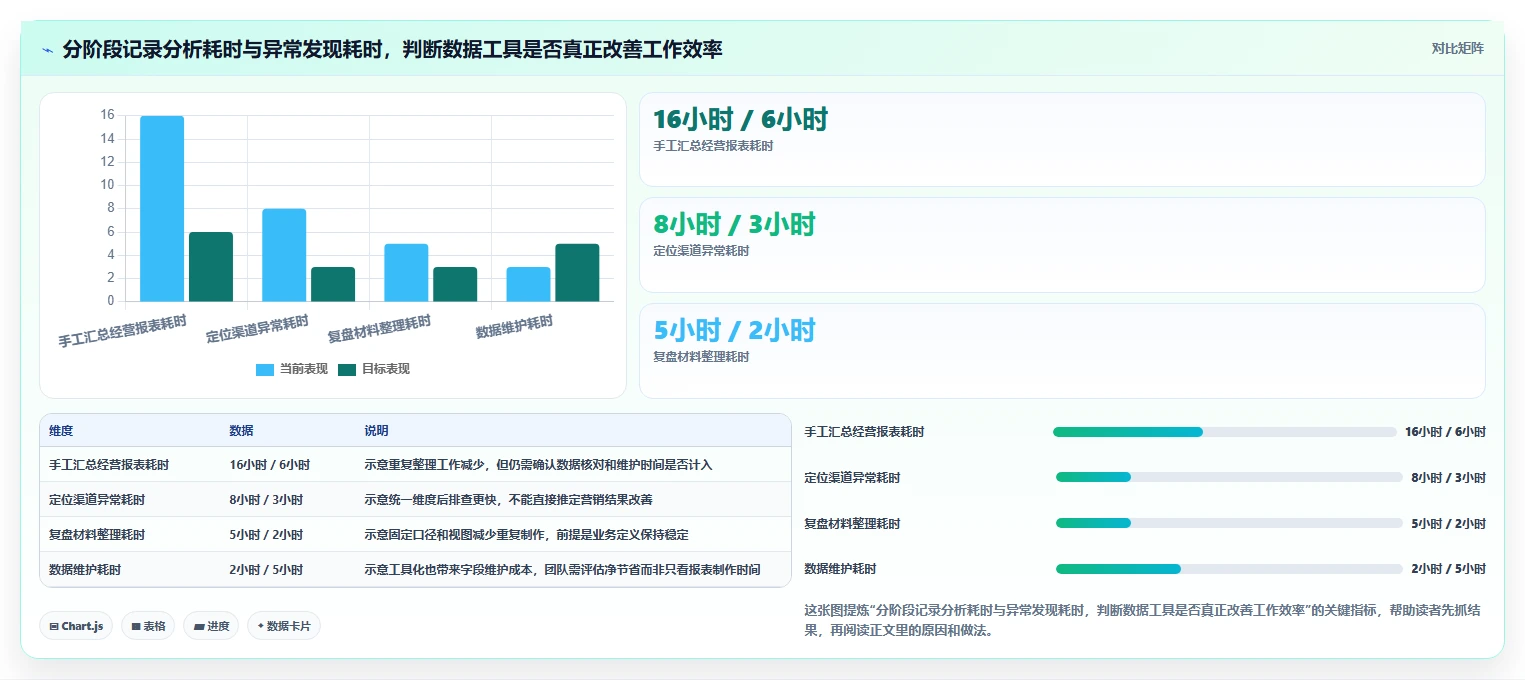Click table value 16小时 / 6小时
1525x680 pixels.
(x=269, y=465)
